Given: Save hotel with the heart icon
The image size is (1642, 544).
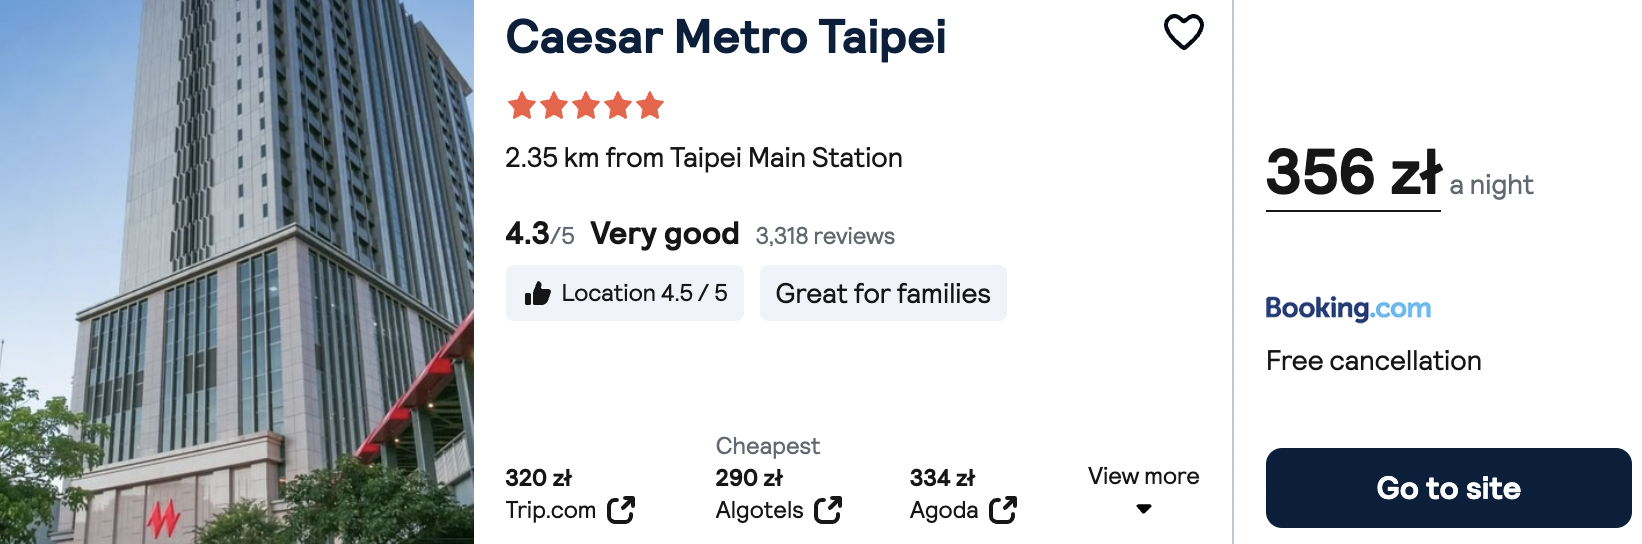Looking at the screenshot, I should (x=1184, y=32).
